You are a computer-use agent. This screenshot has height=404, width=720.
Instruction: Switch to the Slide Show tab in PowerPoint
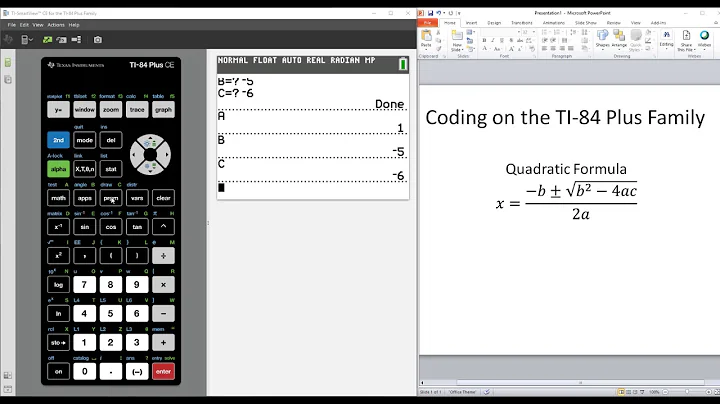point(586,22)
